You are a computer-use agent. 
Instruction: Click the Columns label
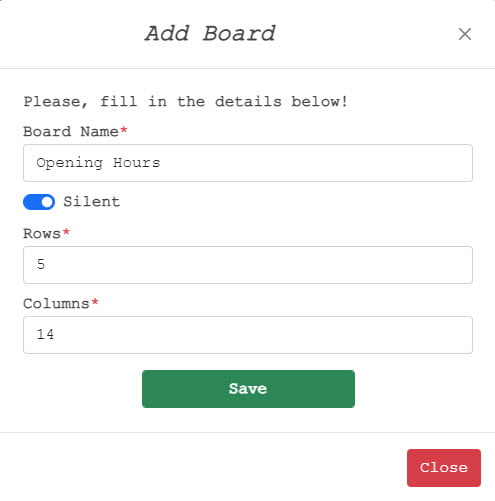click(56, 304)
